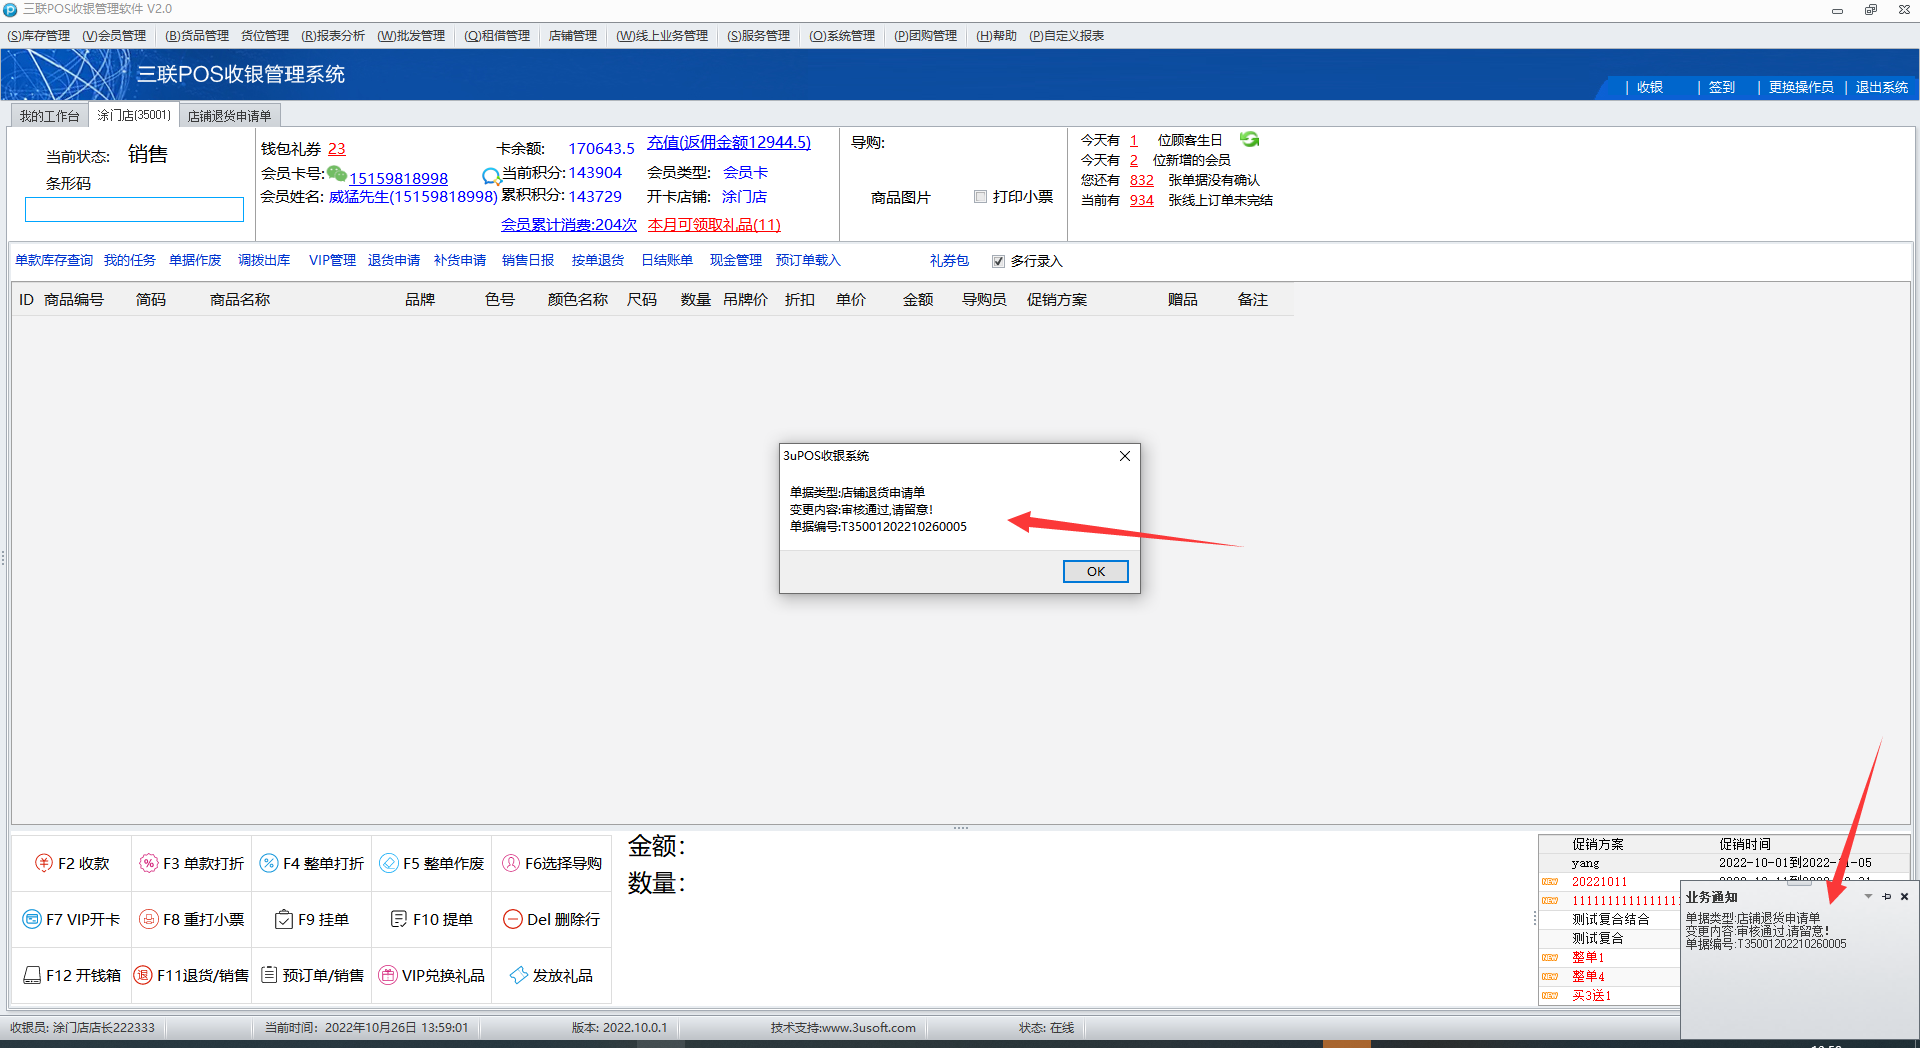The image size is (1920, 1048).
Task: Select the 整单4 promotion row
Action: (1610, 977)
